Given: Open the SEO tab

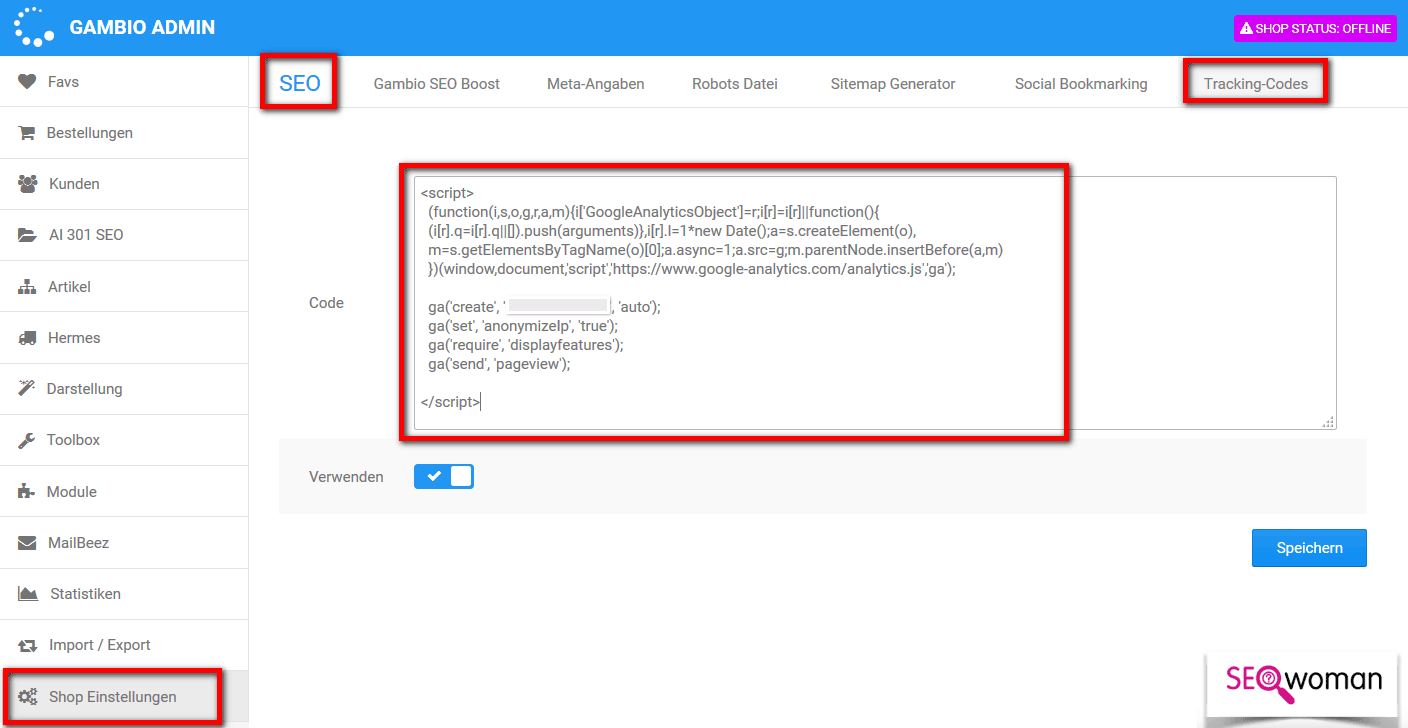Looking at the screenshot, I should pyautogui.click(x=300, y=84).
